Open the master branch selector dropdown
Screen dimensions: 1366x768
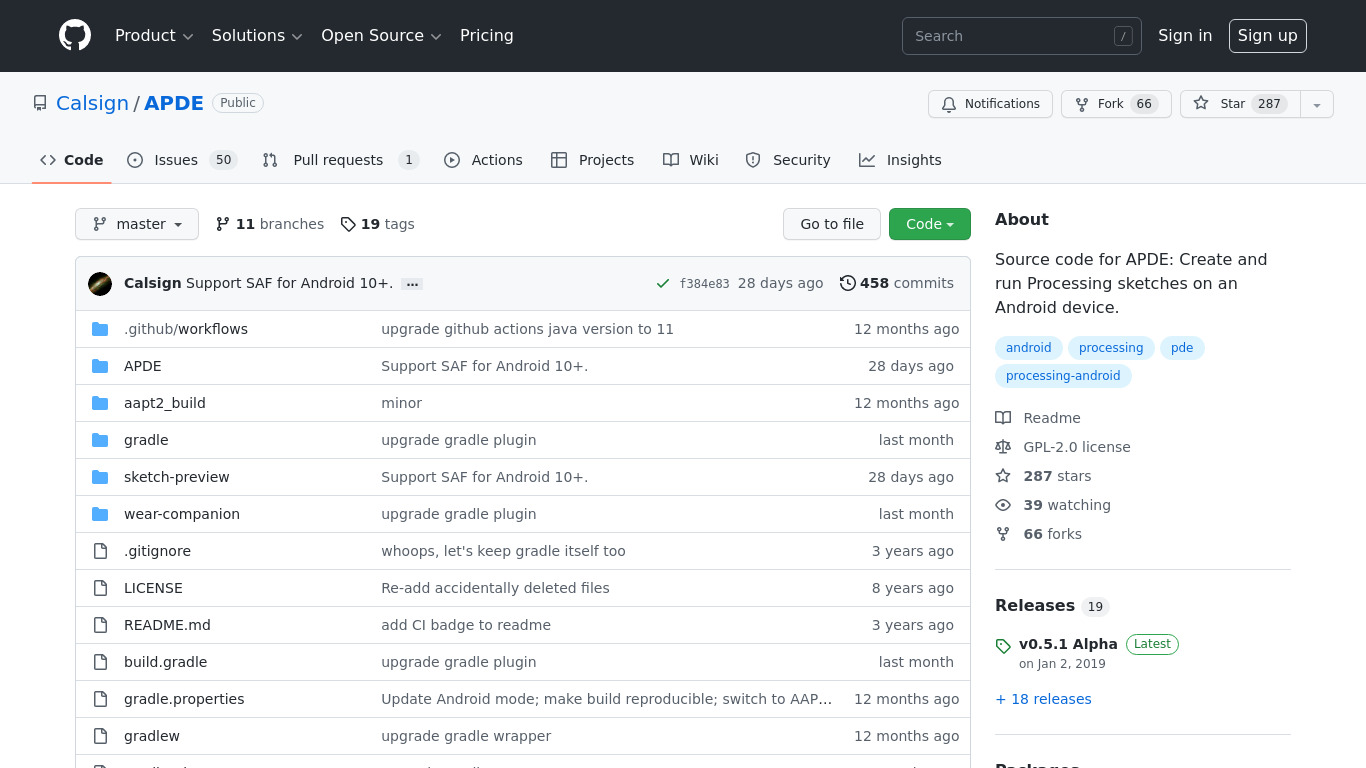pyautogui.click(x=137, y=224)
